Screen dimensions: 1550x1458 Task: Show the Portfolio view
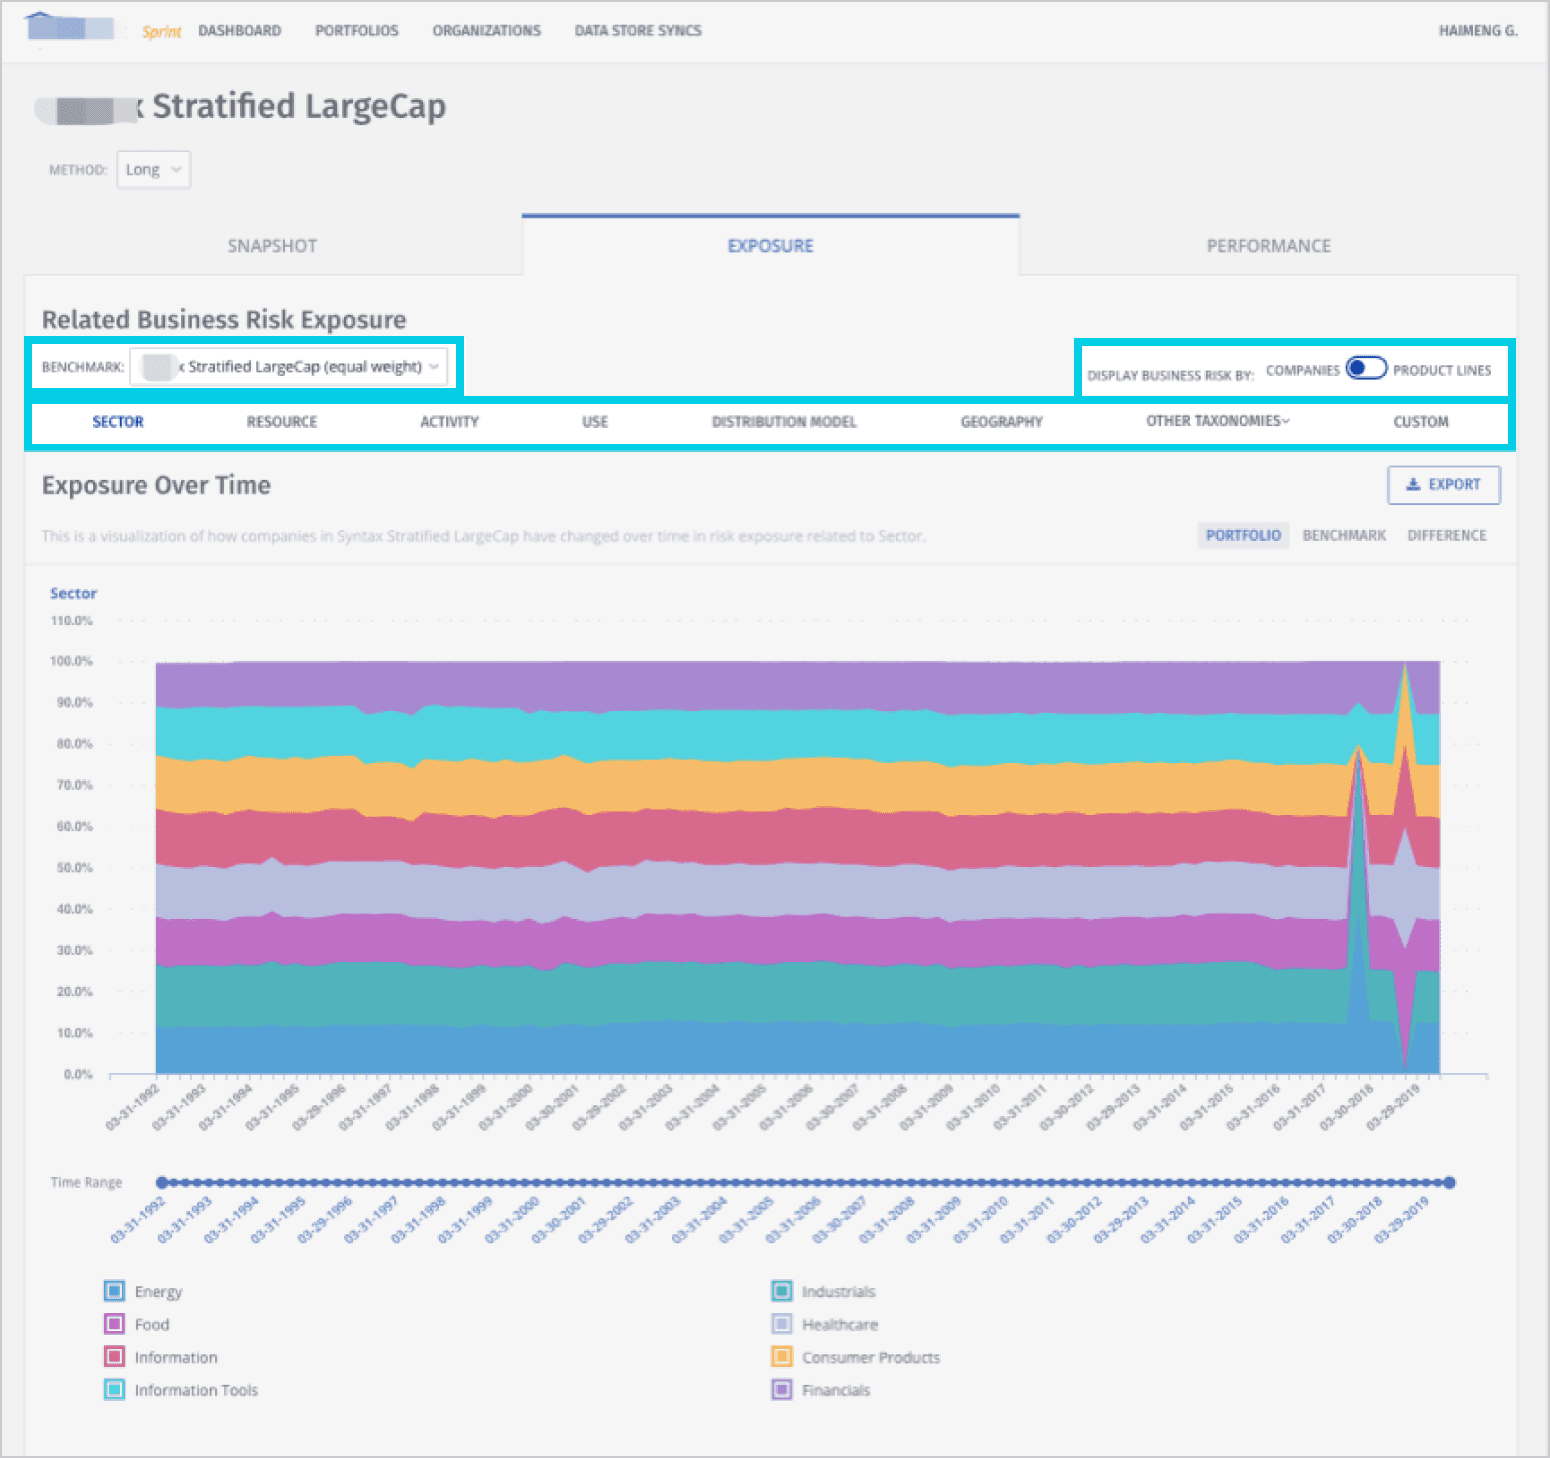[x=1243, y=535]
